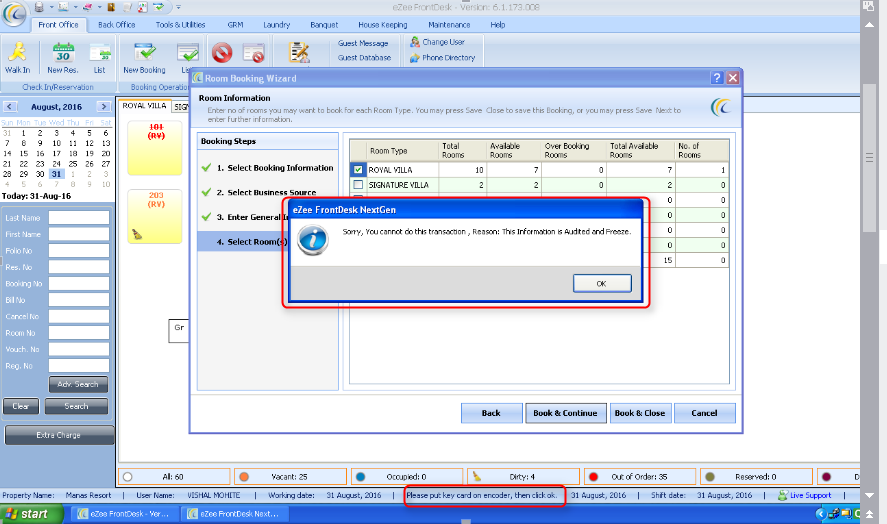Image resolution: width=887 pixels, height=524 pixels.
Task: Click step 2 Select Business Source
Action: point(266,192)
